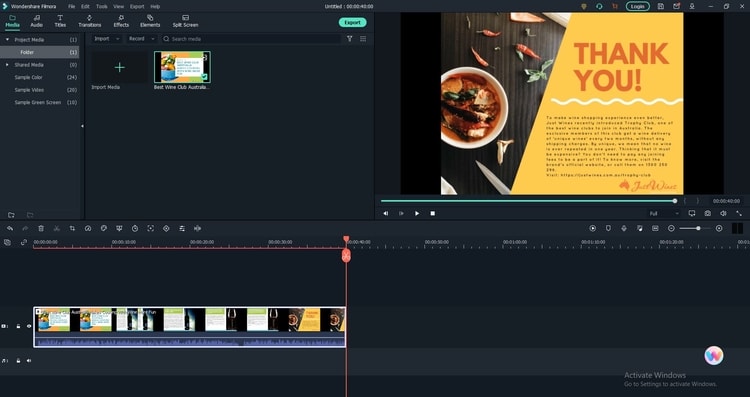This screenshot has height=397, width=750.
Task: Toggle auto ripple link icon near ruler
Action: 23,243
